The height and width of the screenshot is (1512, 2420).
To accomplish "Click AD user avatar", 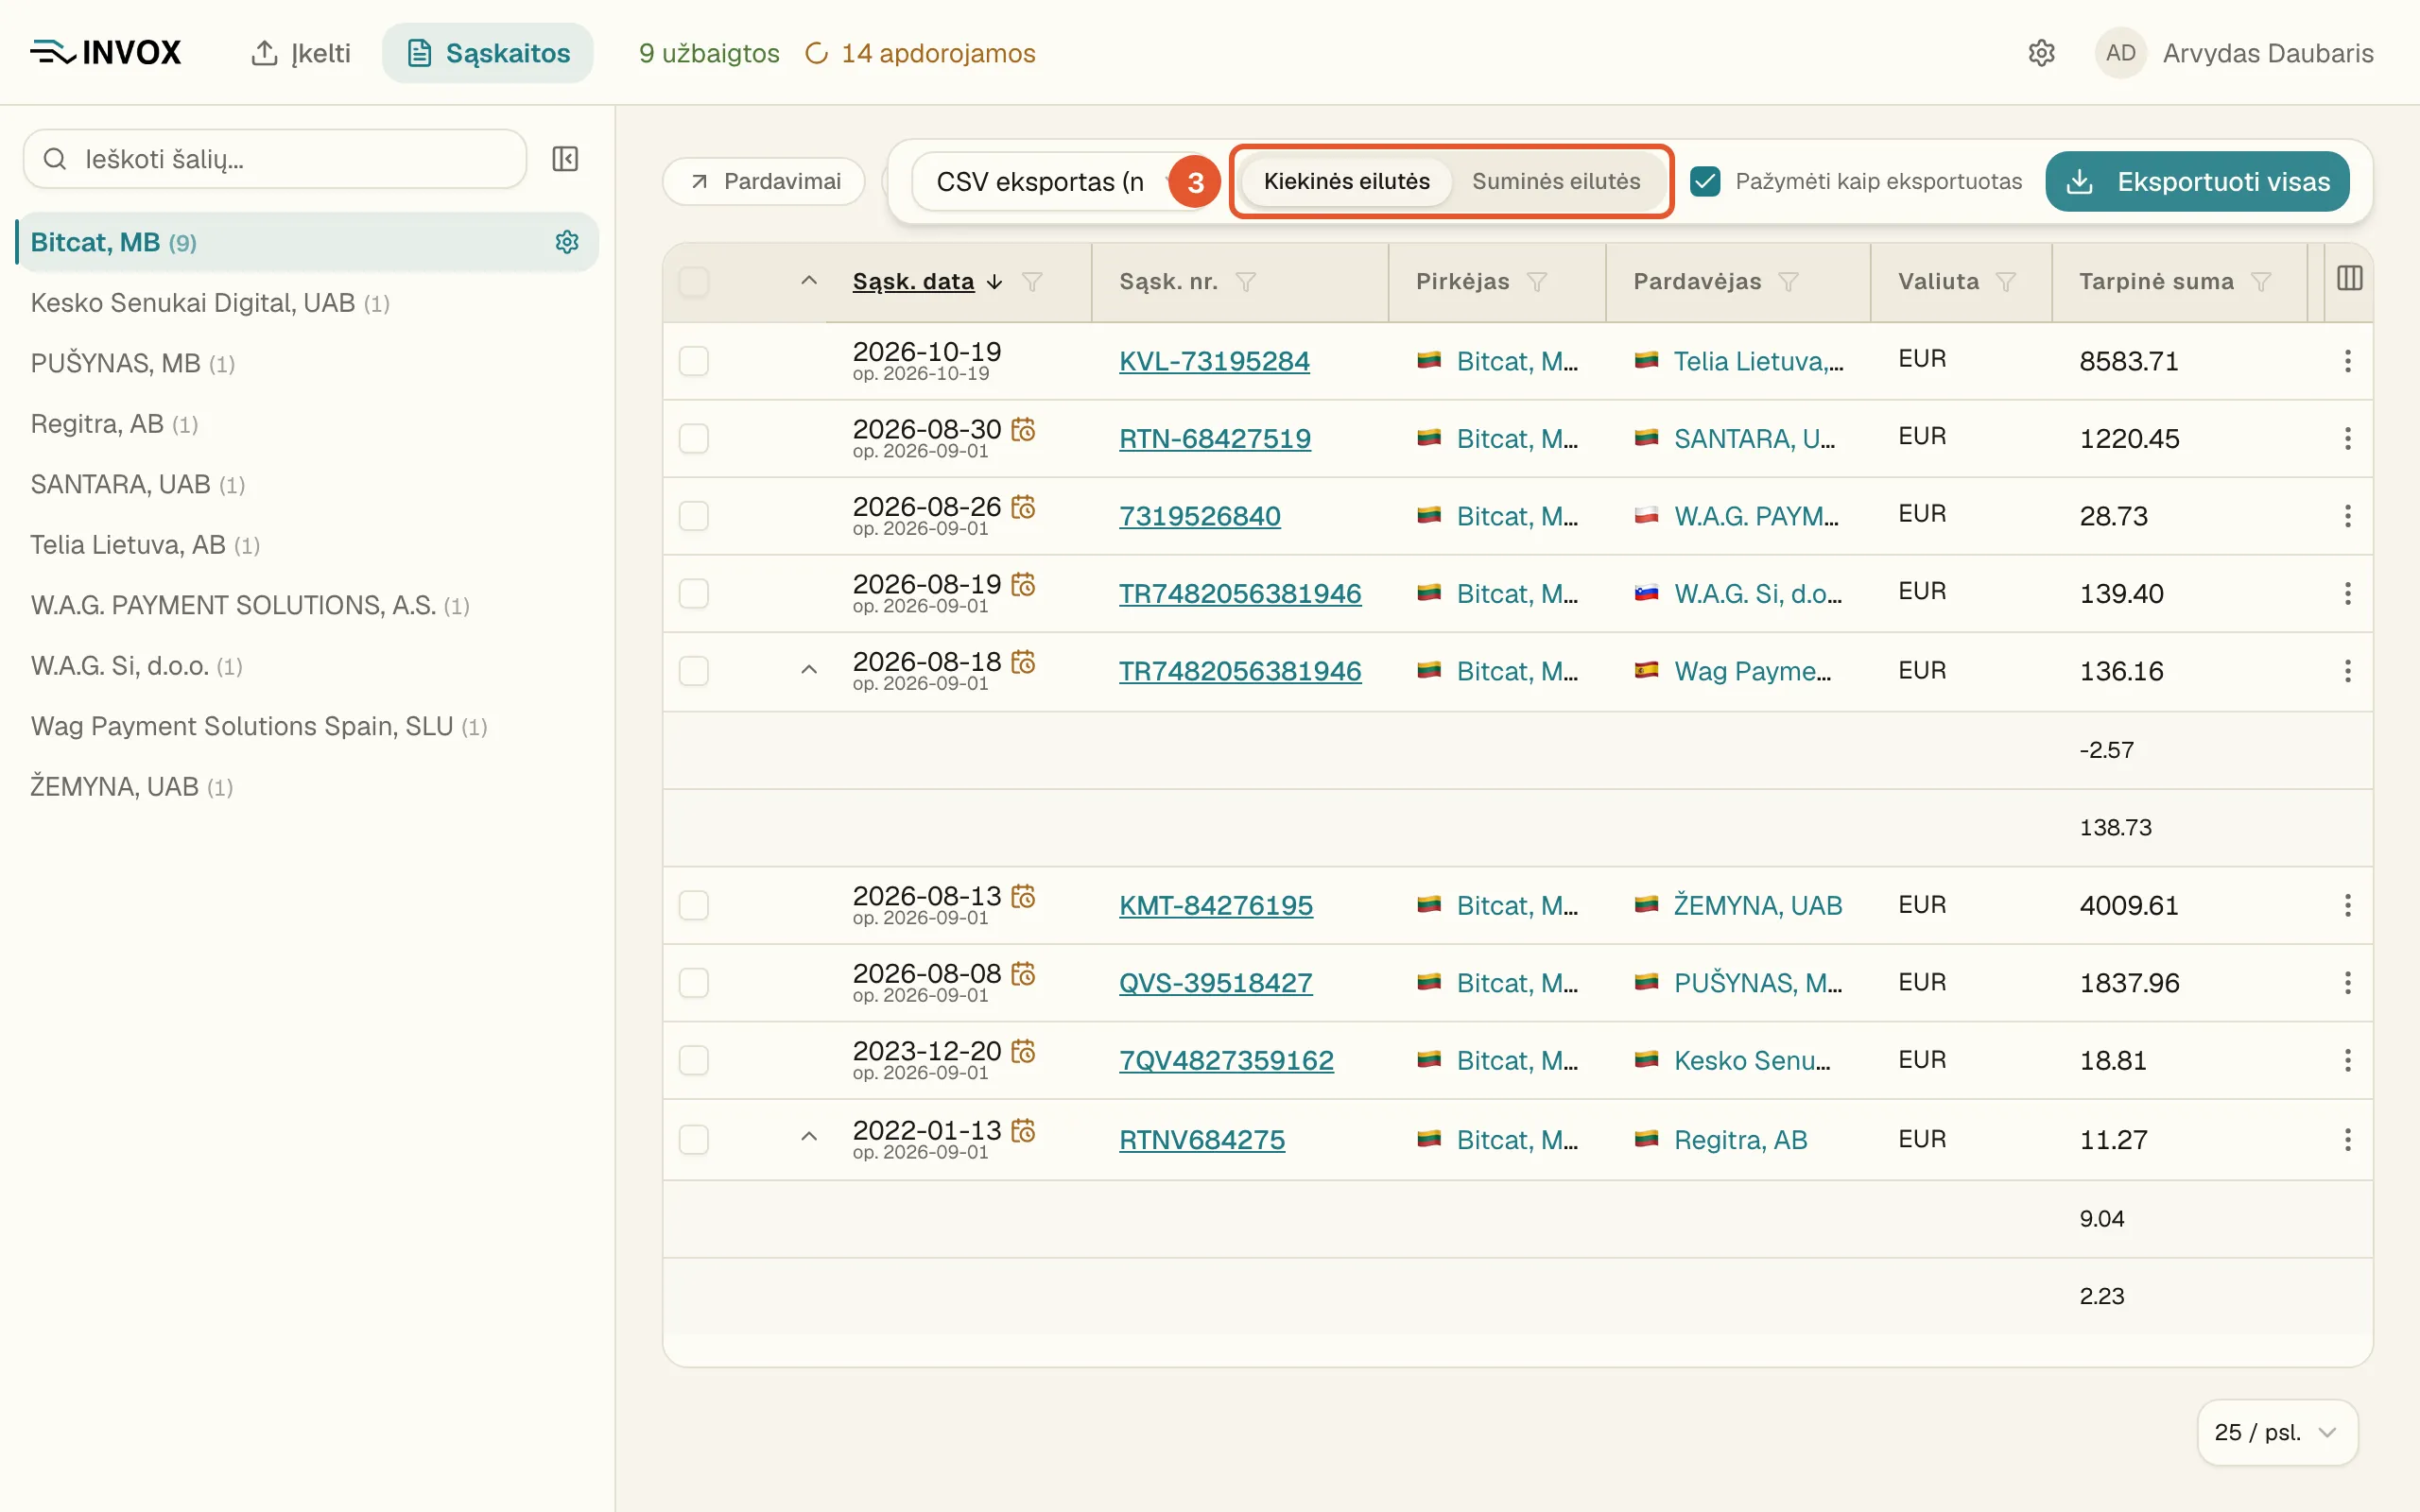I will [2120, 53].
